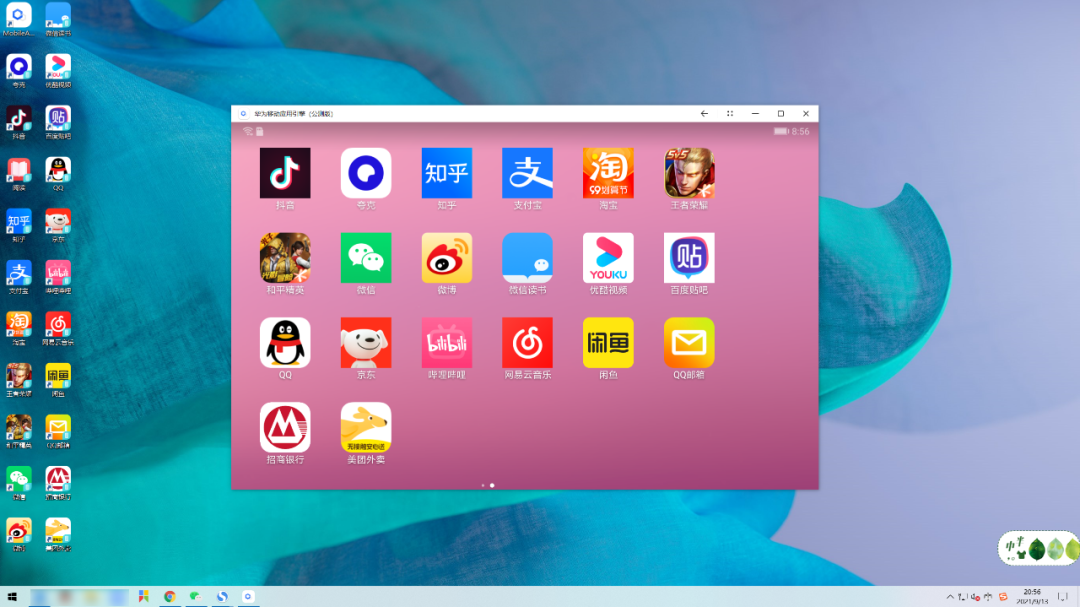Select 微信读书 desktop shortcut
This screenshot has width=1080, height=607.
[58, 19]
